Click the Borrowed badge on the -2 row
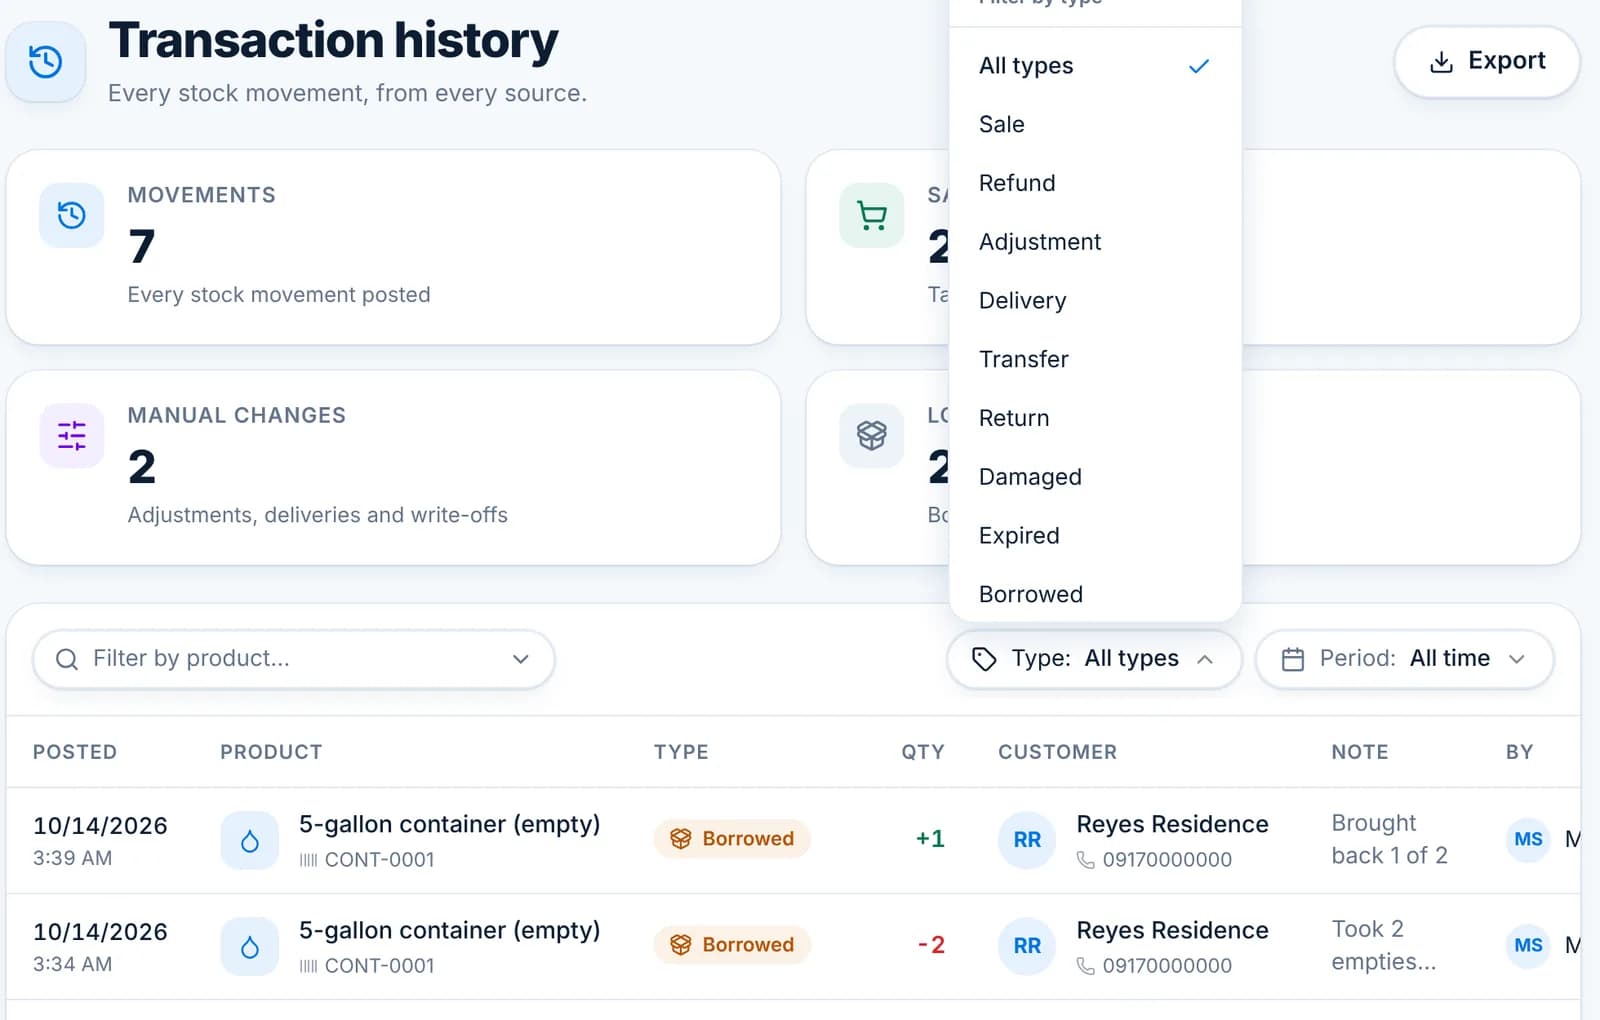 tap(732, 945)
